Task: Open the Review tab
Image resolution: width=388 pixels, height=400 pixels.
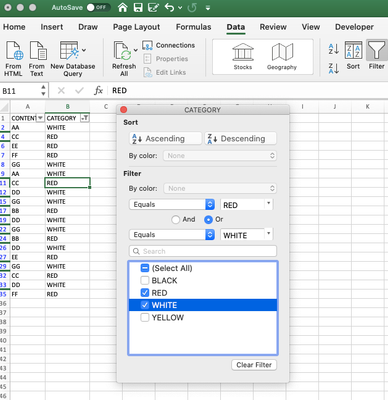Action: [x=273, y=27]
